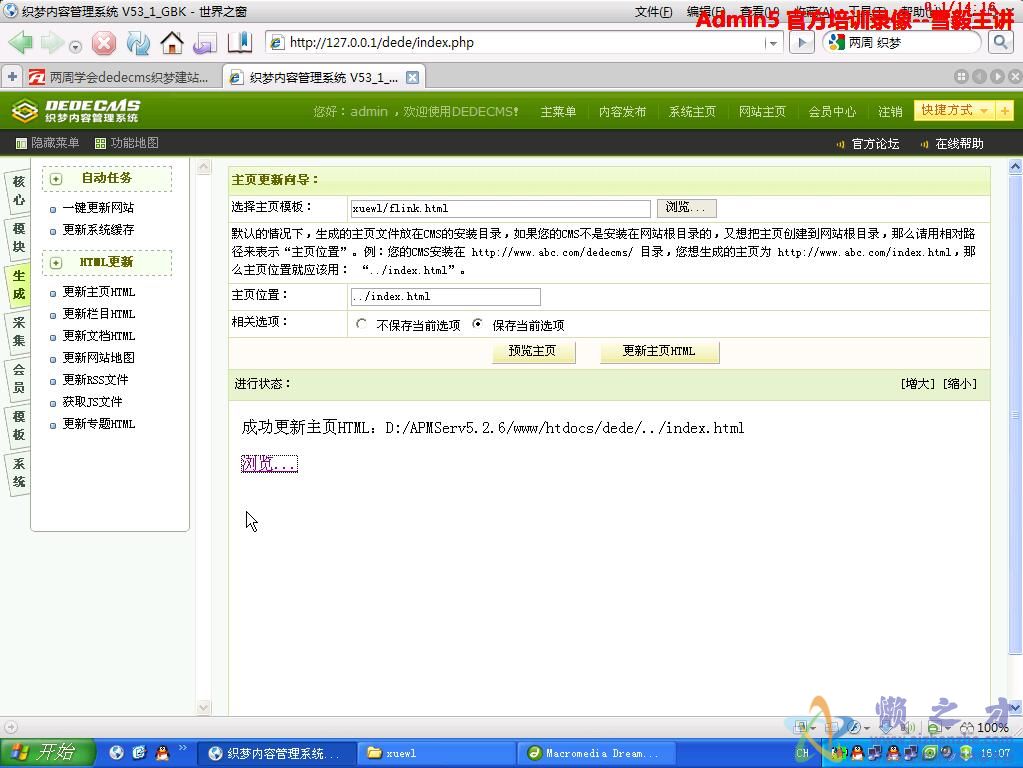Open the address bar history dropdown
1023x768 pixels.
[x=770, y=43]
